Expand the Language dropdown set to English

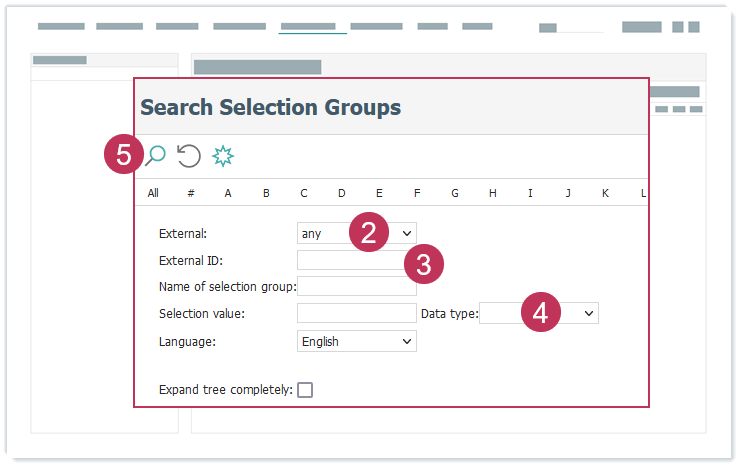(x=356, y=341)
